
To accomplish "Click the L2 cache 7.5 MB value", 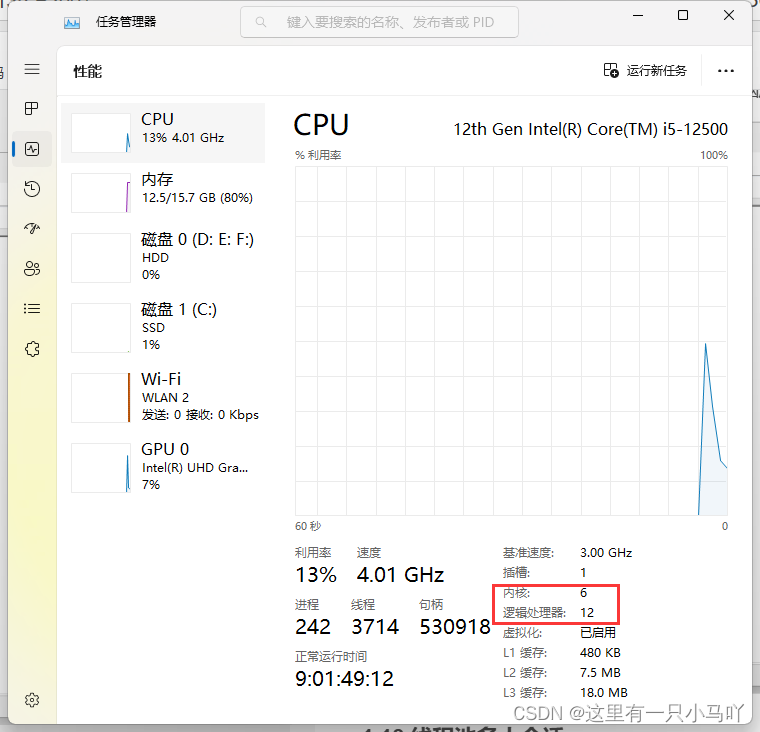I will 600,673.
